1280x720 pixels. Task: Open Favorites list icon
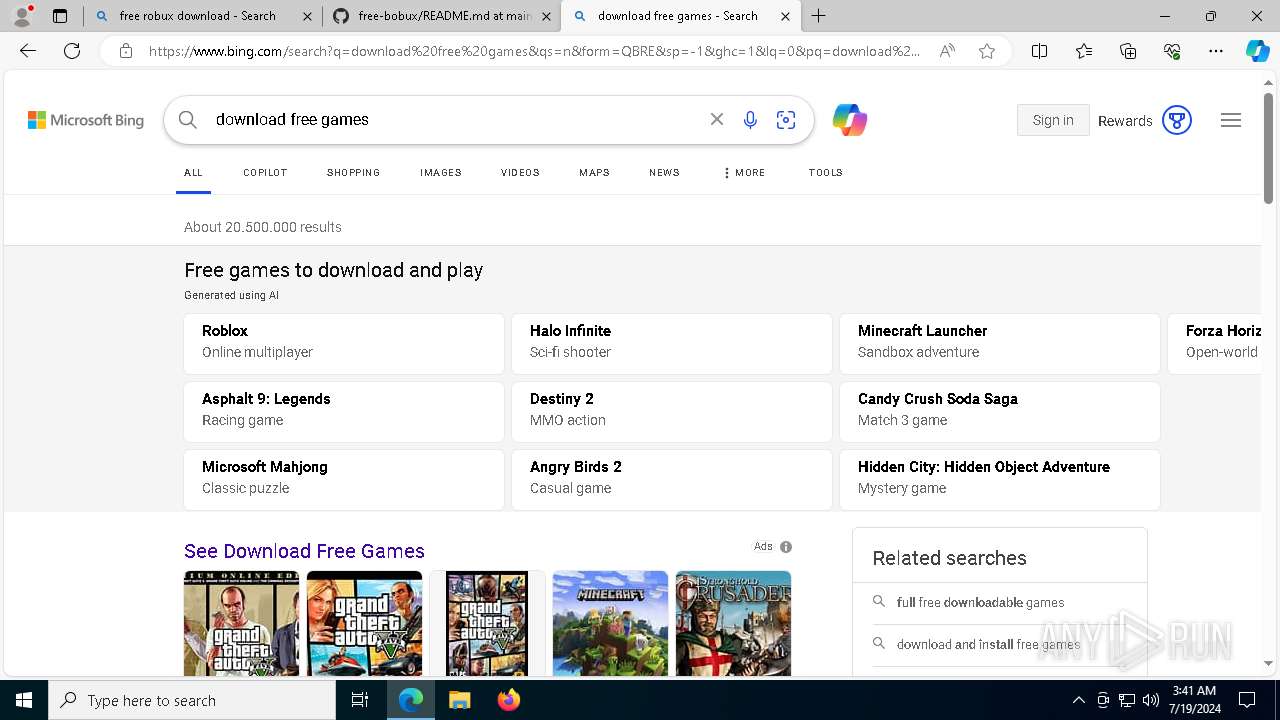(1084, 51)
